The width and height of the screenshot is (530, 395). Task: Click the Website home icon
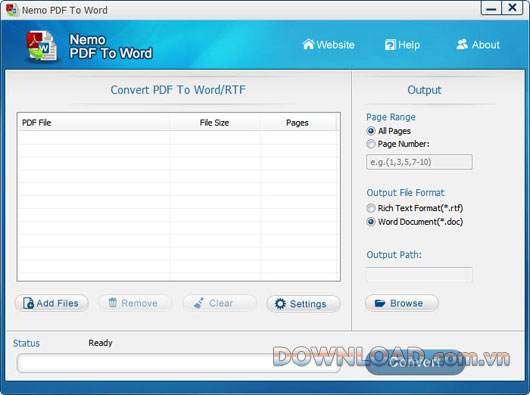tap(308, 44)
